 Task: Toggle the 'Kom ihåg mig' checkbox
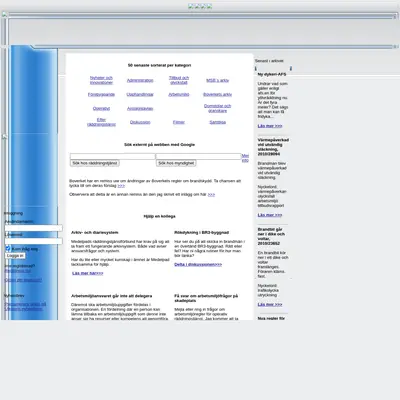[x=8, y=249]
